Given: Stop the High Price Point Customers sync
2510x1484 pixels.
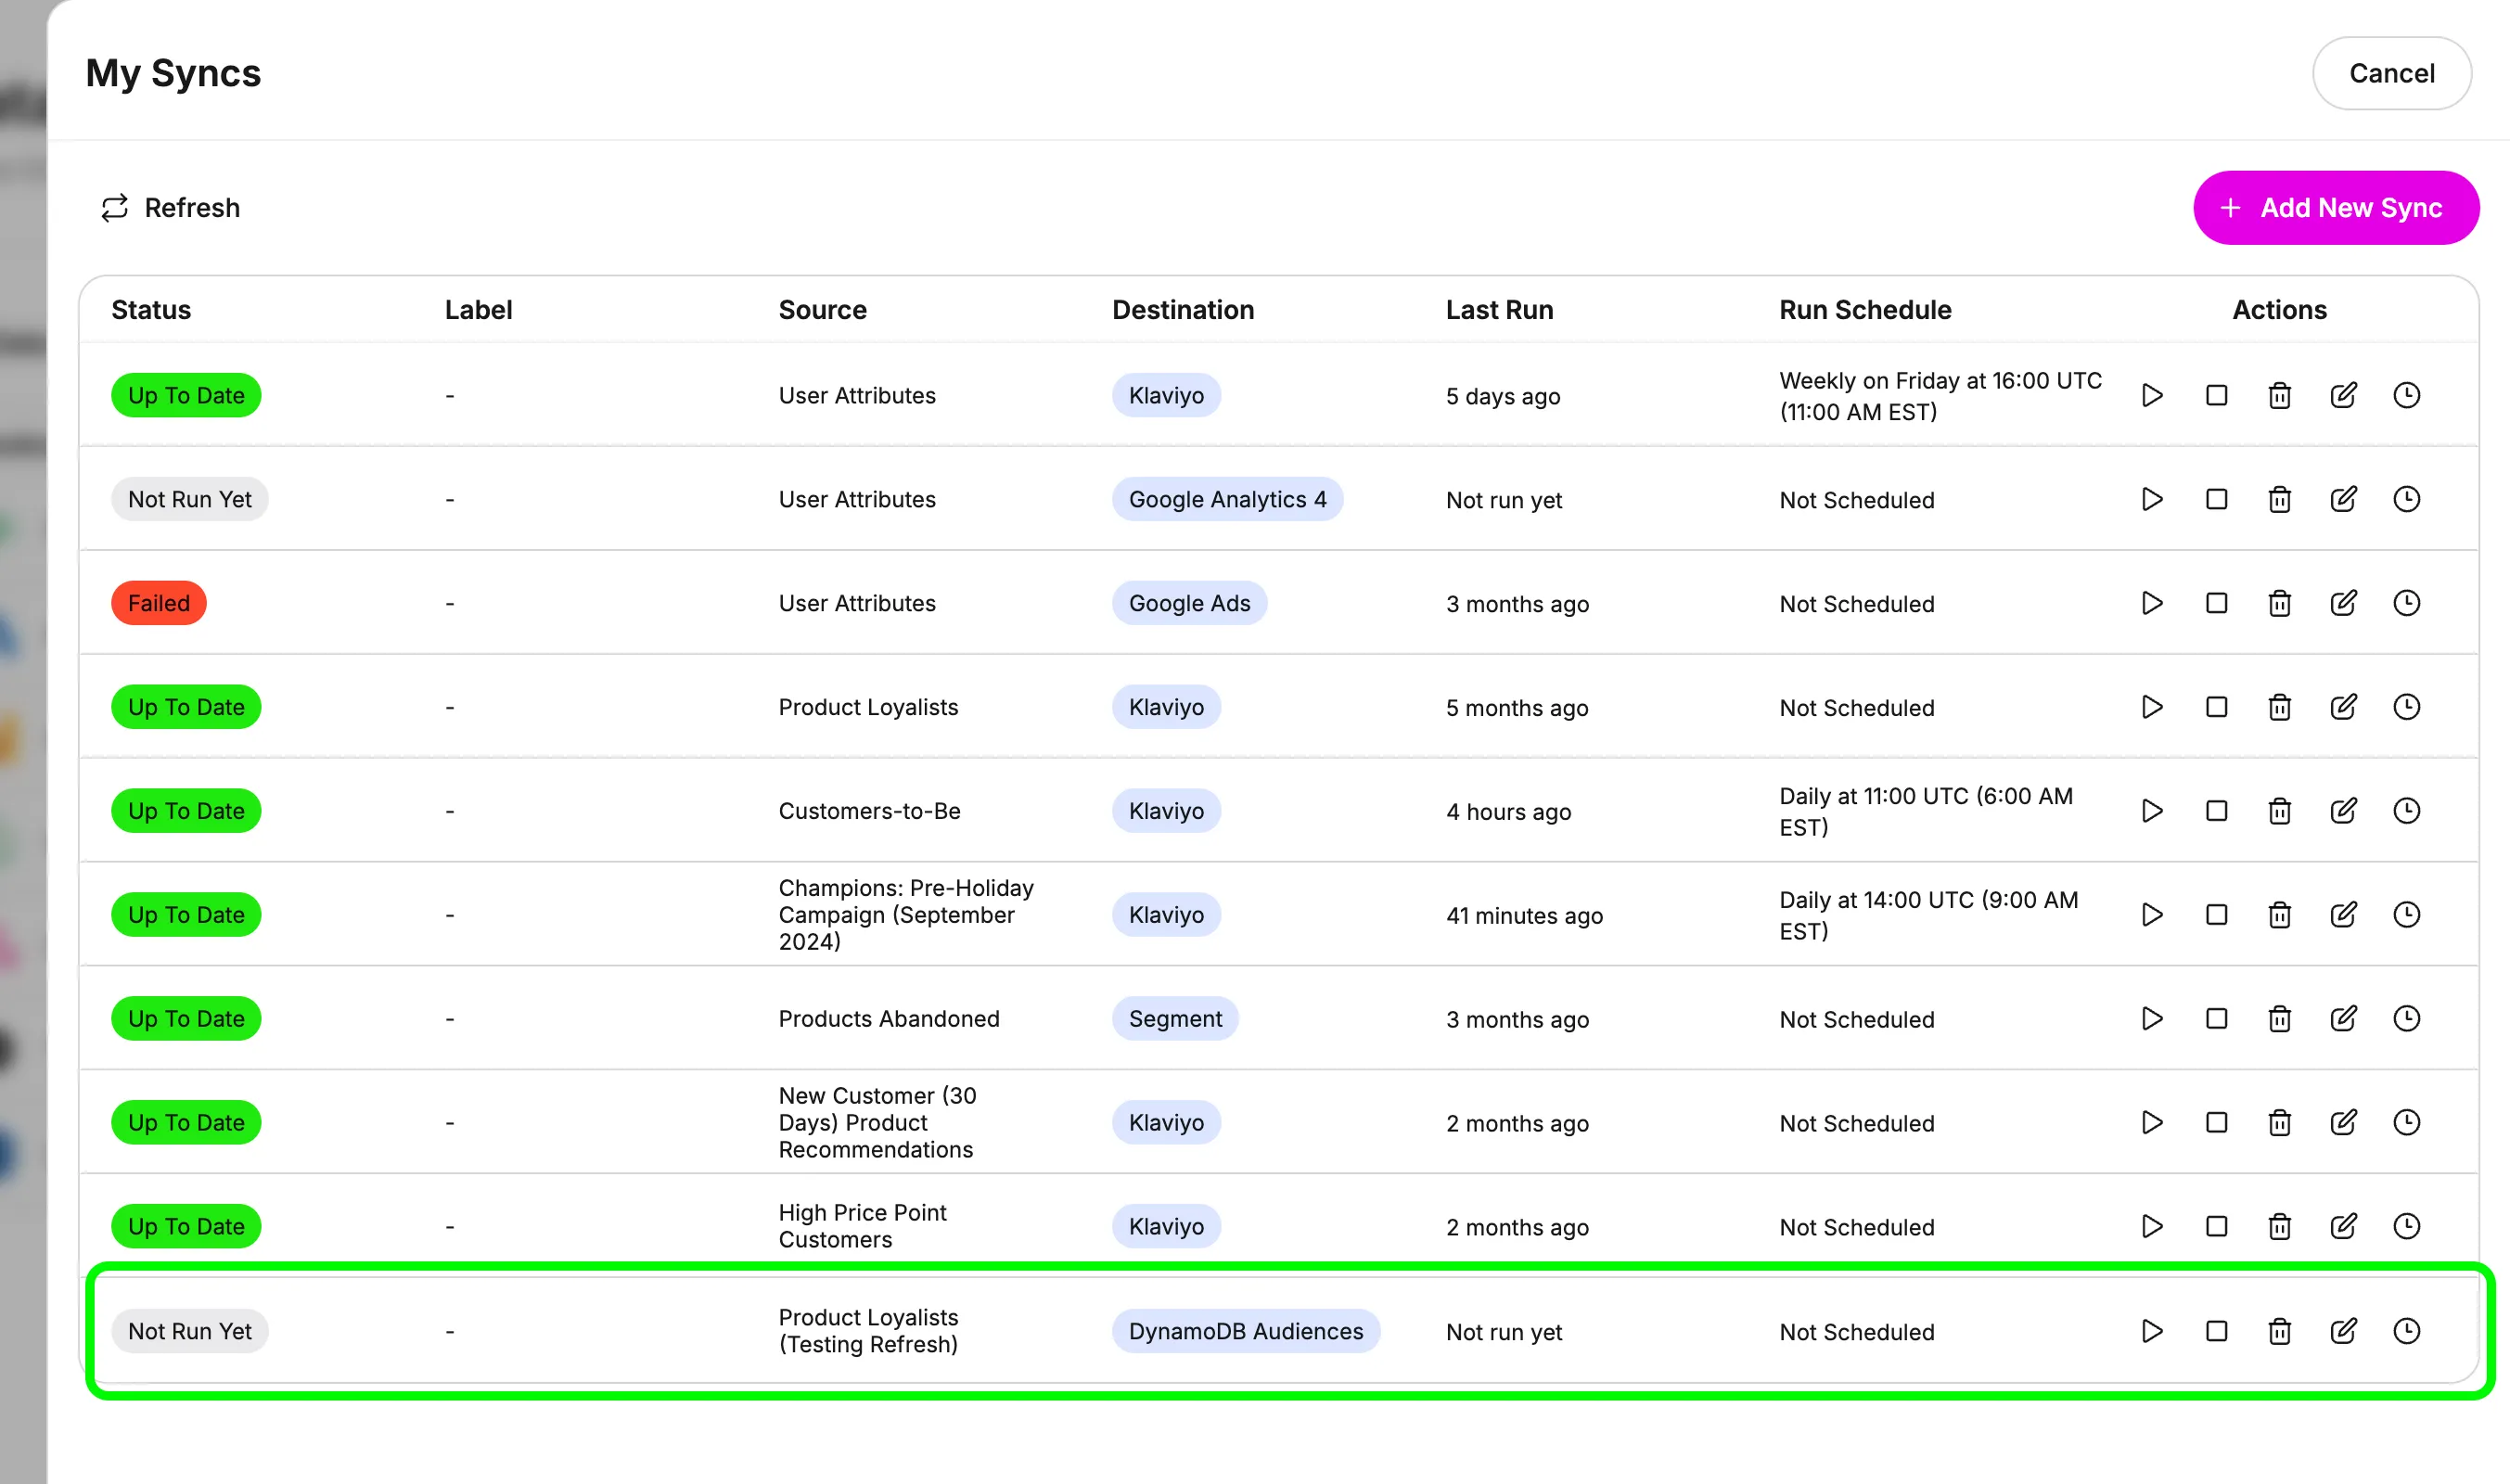Looking at the screenshot, I should [x=2216, y=1226].
